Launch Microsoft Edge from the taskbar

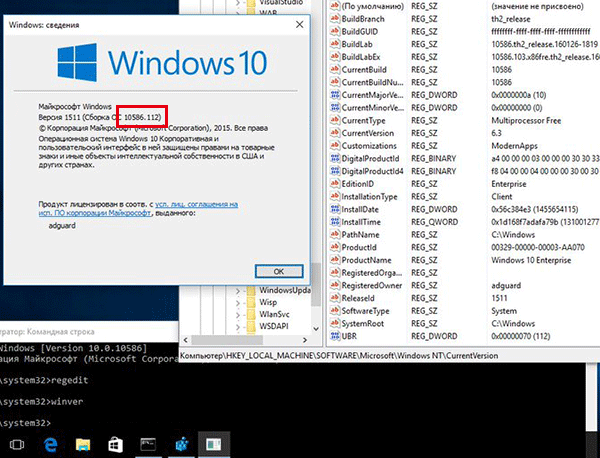pos(50,445)
